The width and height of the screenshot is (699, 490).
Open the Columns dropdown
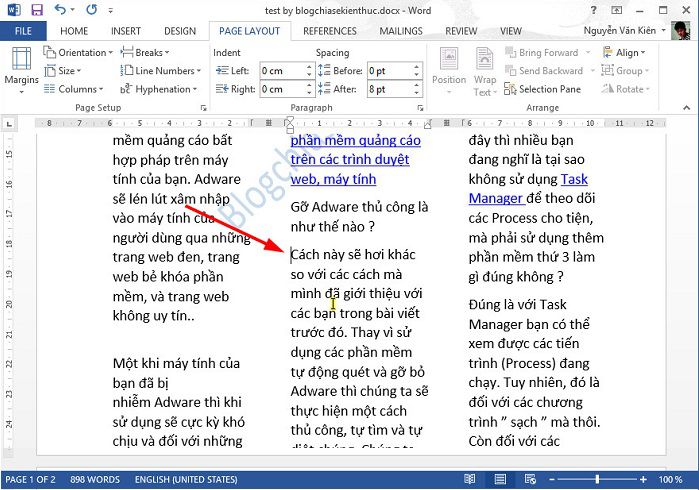click(74, 89)
